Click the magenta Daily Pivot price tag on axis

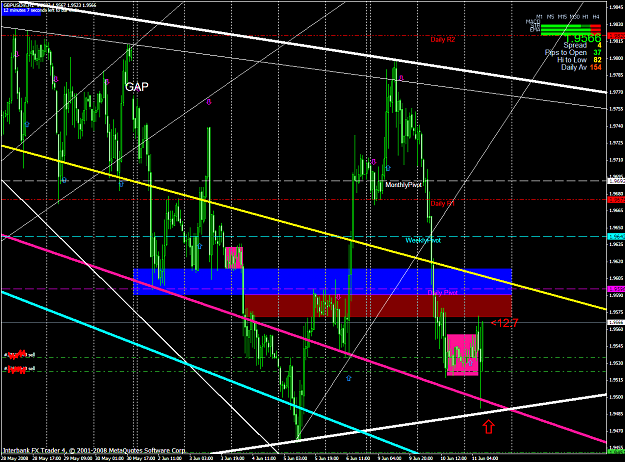coord(616,289)
